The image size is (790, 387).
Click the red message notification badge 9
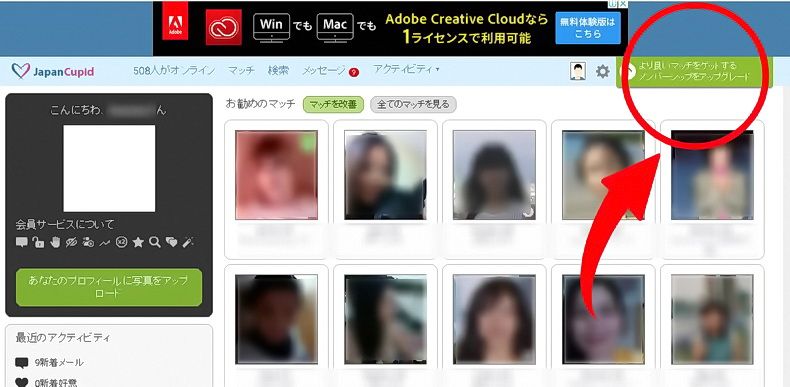point(354,72)
